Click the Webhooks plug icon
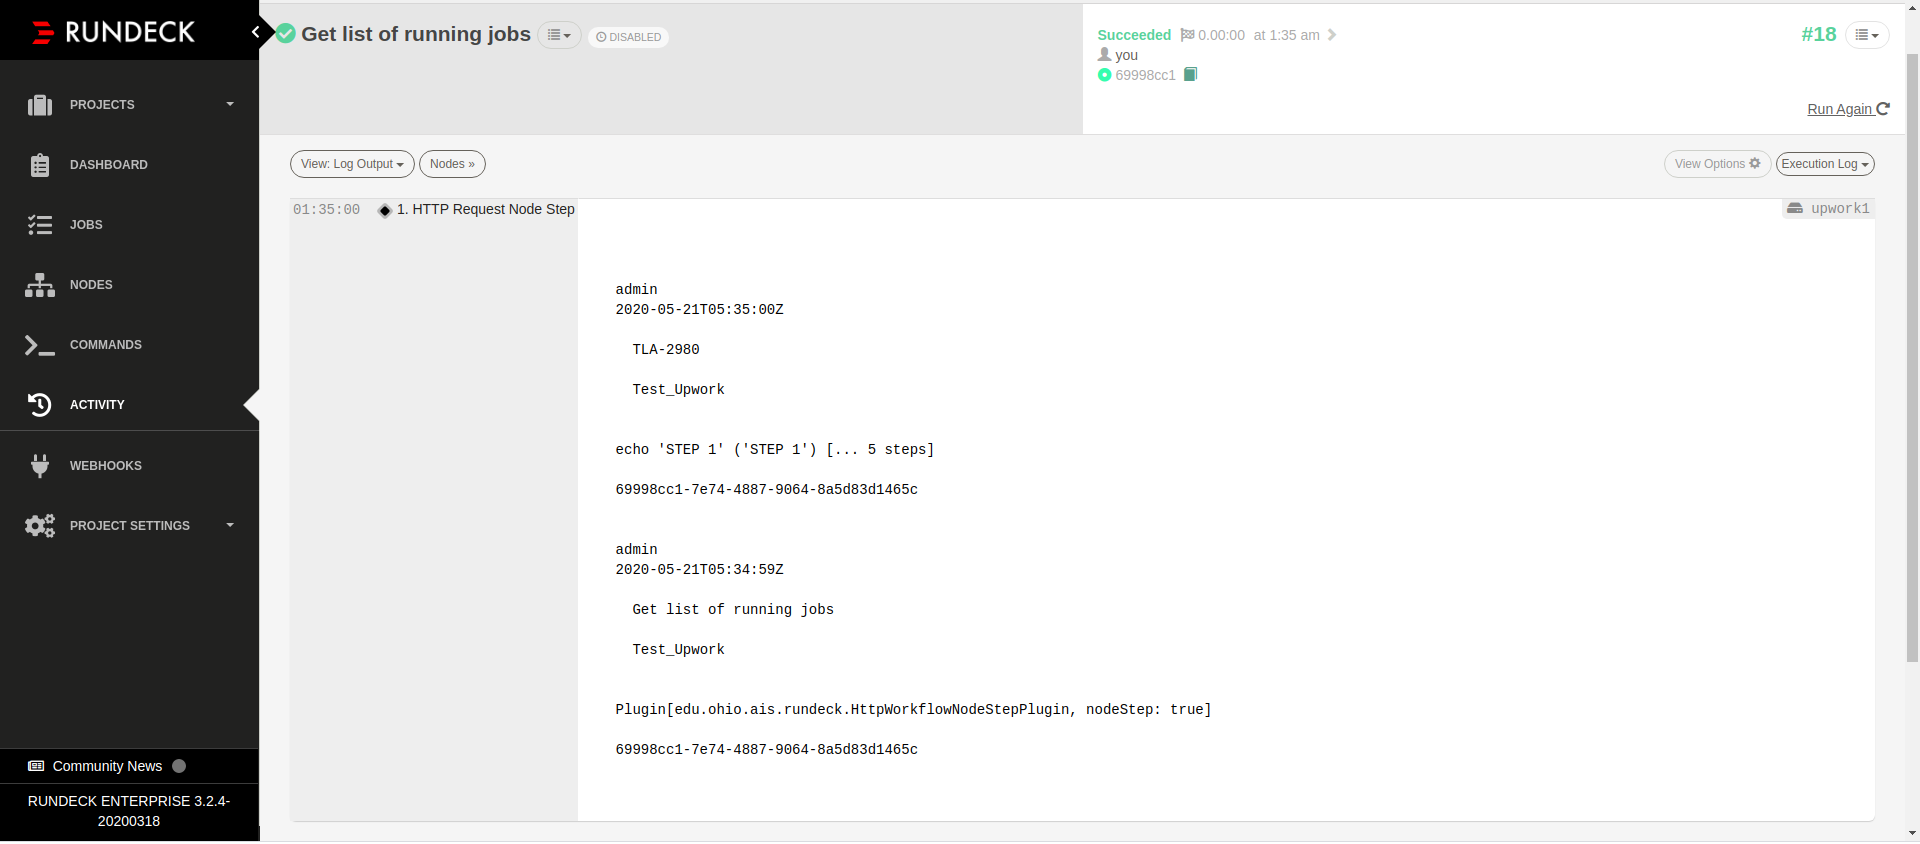The image size is (1920, 844). (40, 465)
